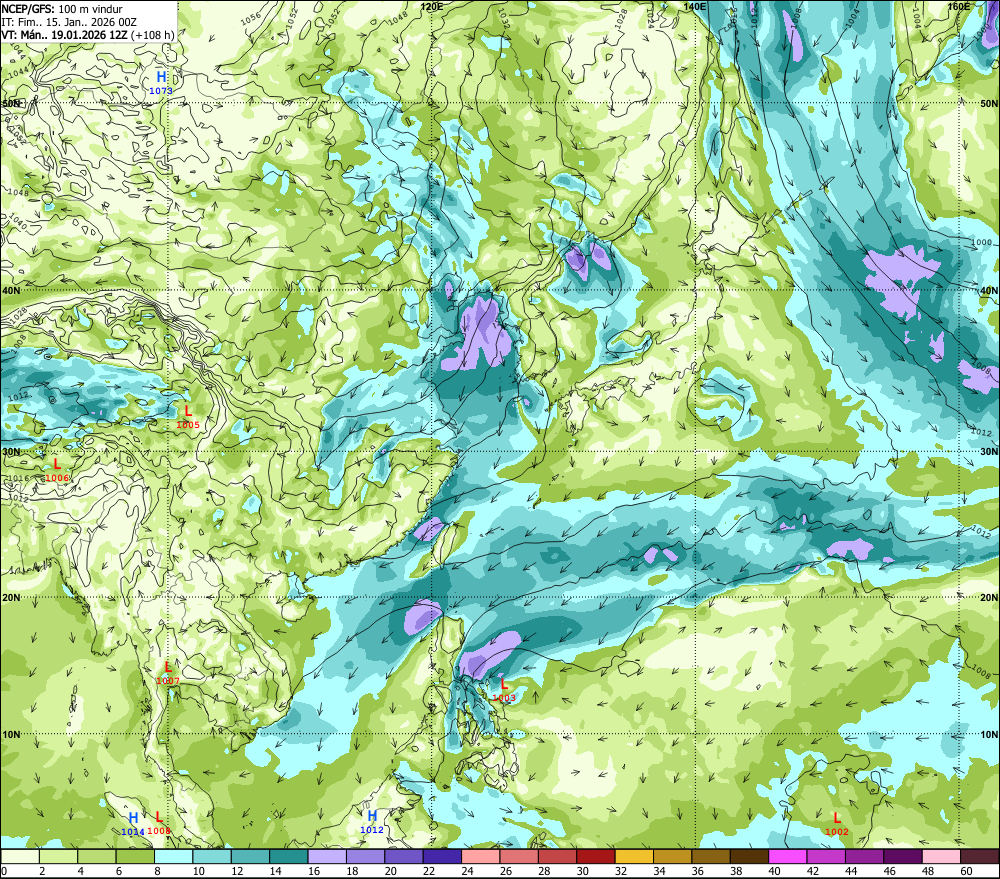Click the L 1003 low near Philippines
1000x879 pixels.
[504, 690]
